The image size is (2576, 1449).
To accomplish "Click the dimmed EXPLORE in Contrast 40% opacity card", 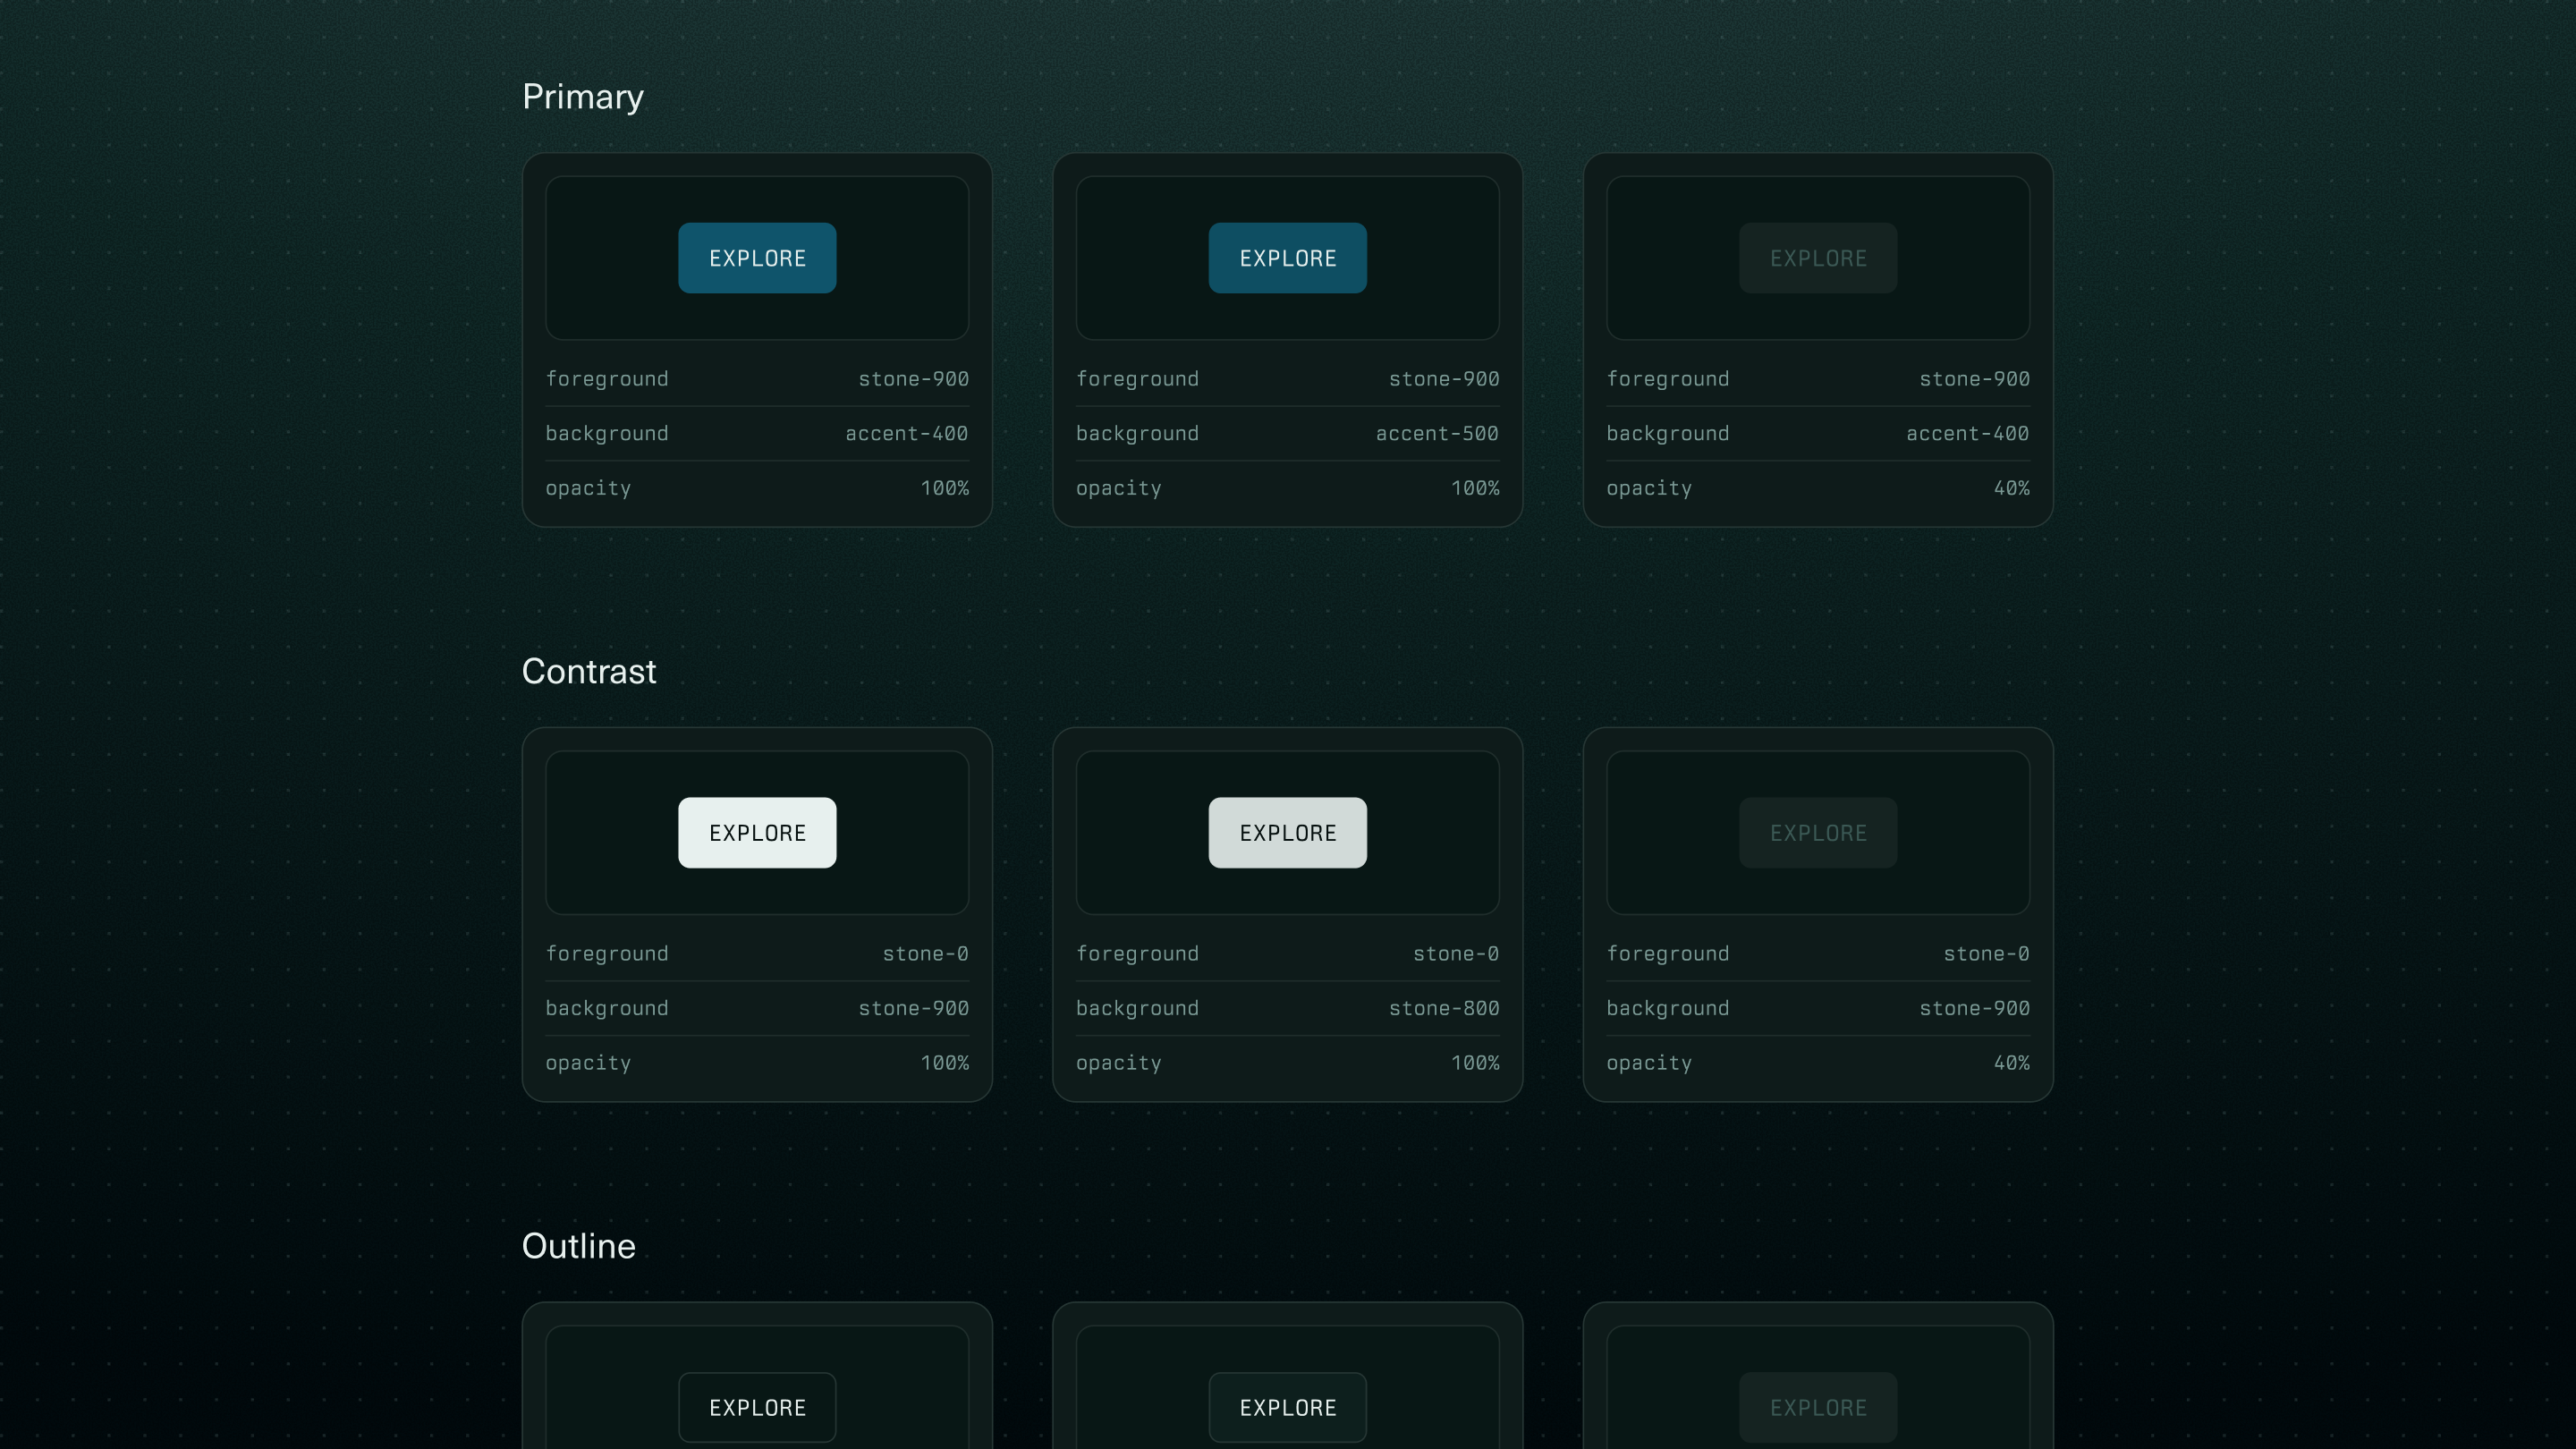I will pyautogui.click(x=1818, y=833).
